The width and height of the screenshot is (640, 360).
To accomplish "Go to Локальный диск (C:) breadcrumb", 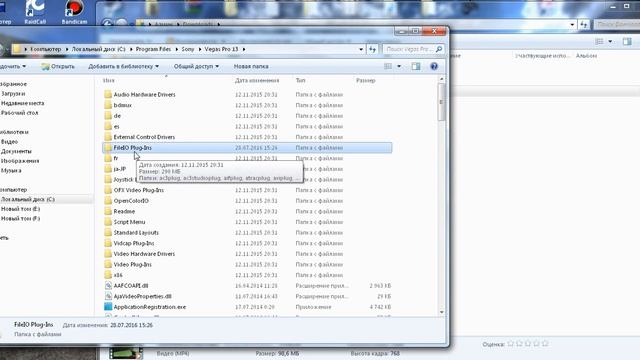I will pyautogui.click(x=98, y=49).
